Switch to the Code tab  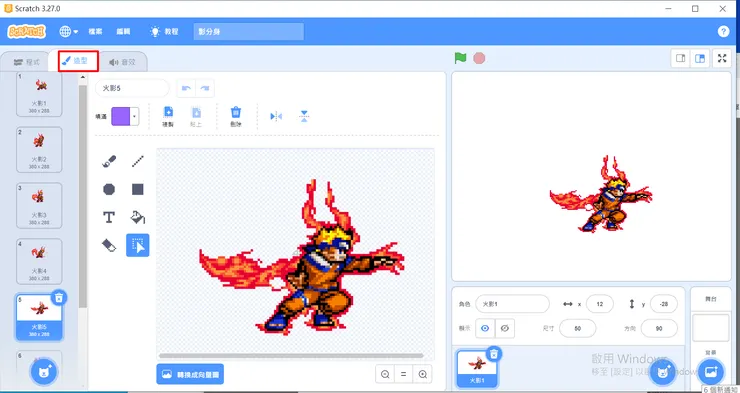pos(26,62)
